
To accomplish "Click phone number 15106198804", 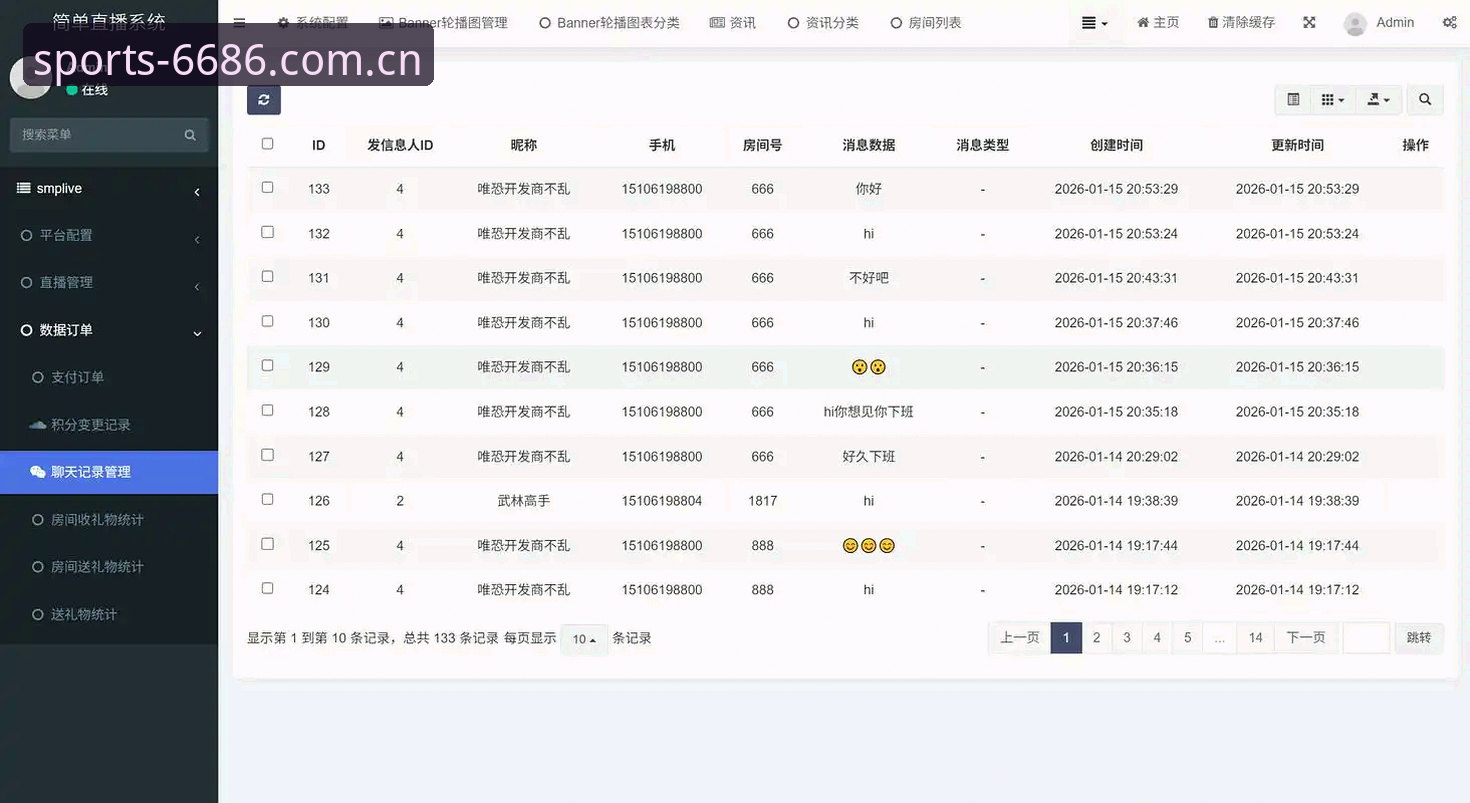I will 662,501.
